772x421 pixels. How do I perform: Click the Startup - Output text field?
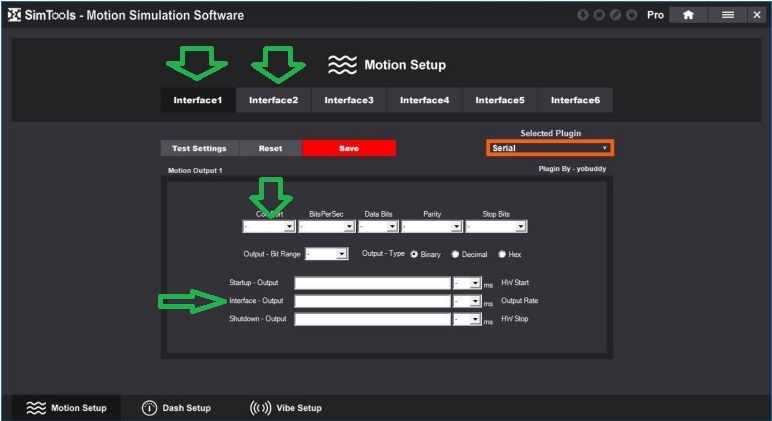point(373,283)
